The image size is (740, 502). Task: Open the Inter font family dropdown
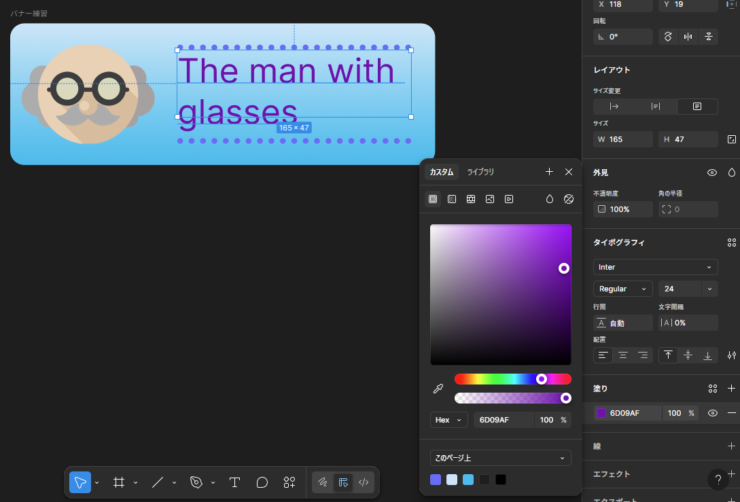click(x=655, y=267)
